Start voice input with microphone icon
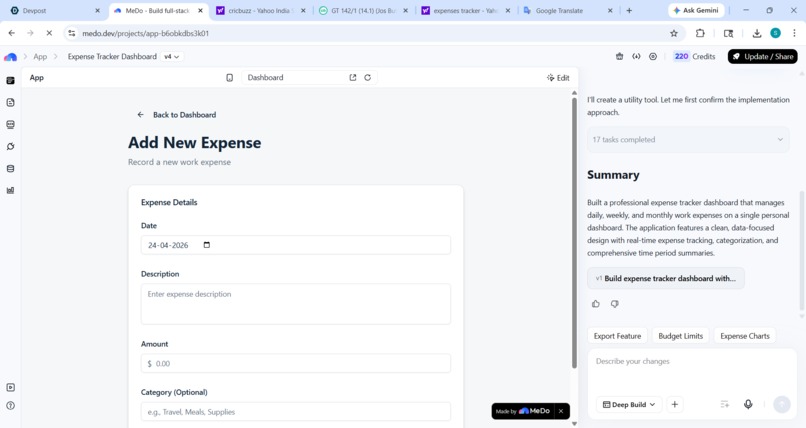806x428 pixels. point(748,404)
